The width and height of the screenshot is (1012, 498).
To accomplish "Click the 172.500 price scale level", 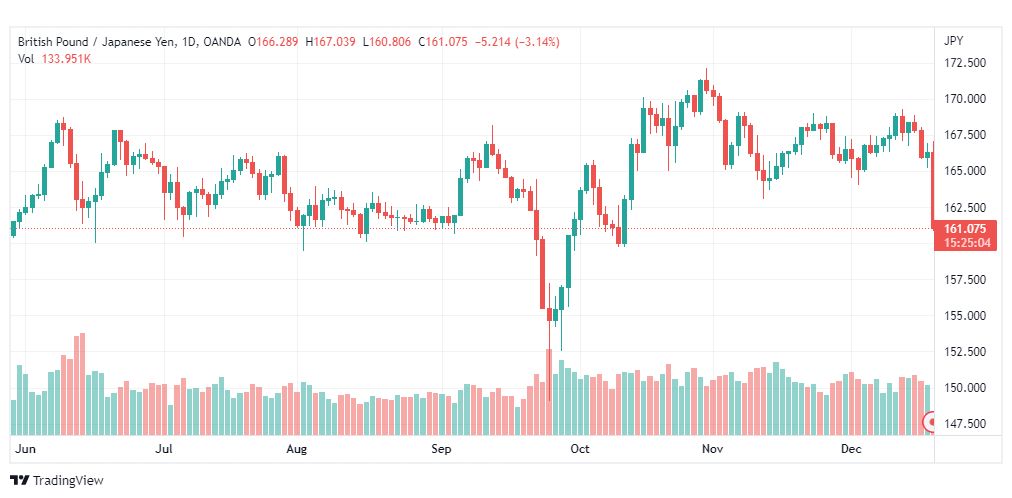I will coord(964,63).
